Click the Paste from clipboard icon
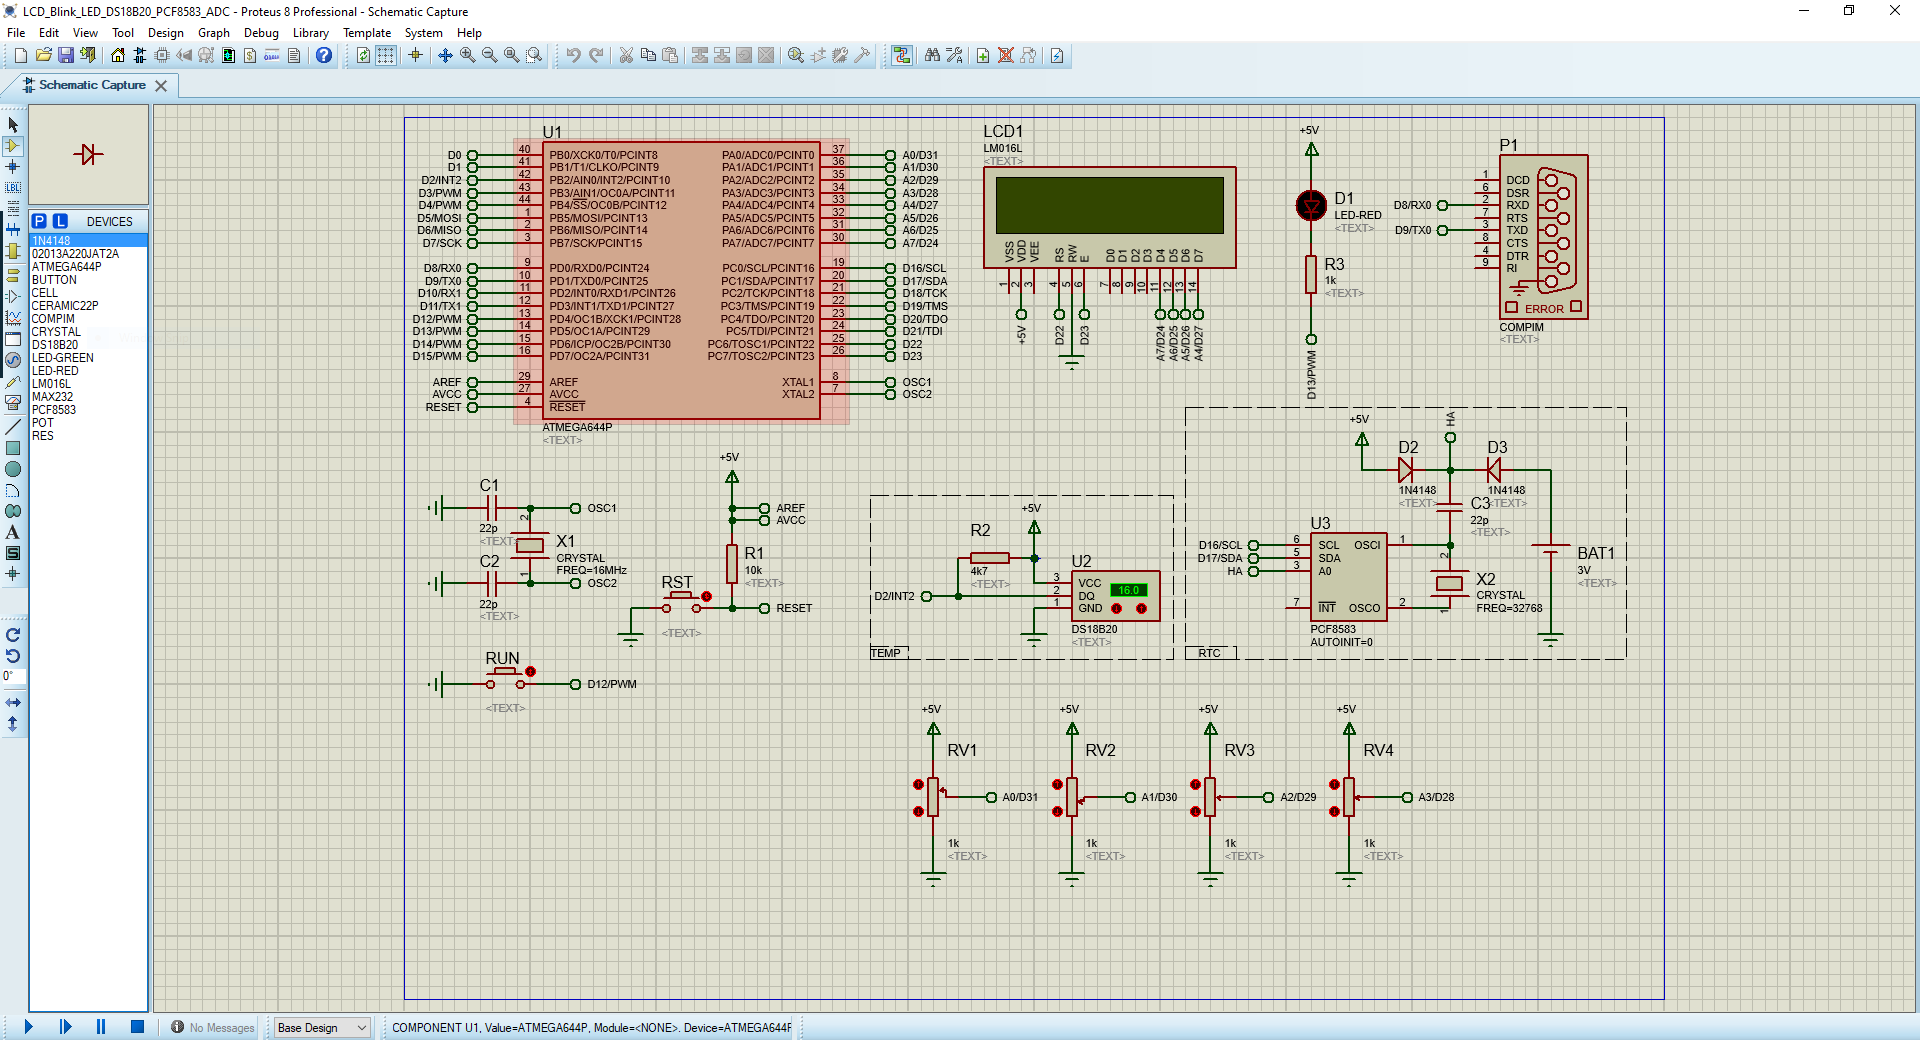 click(670, 56)
